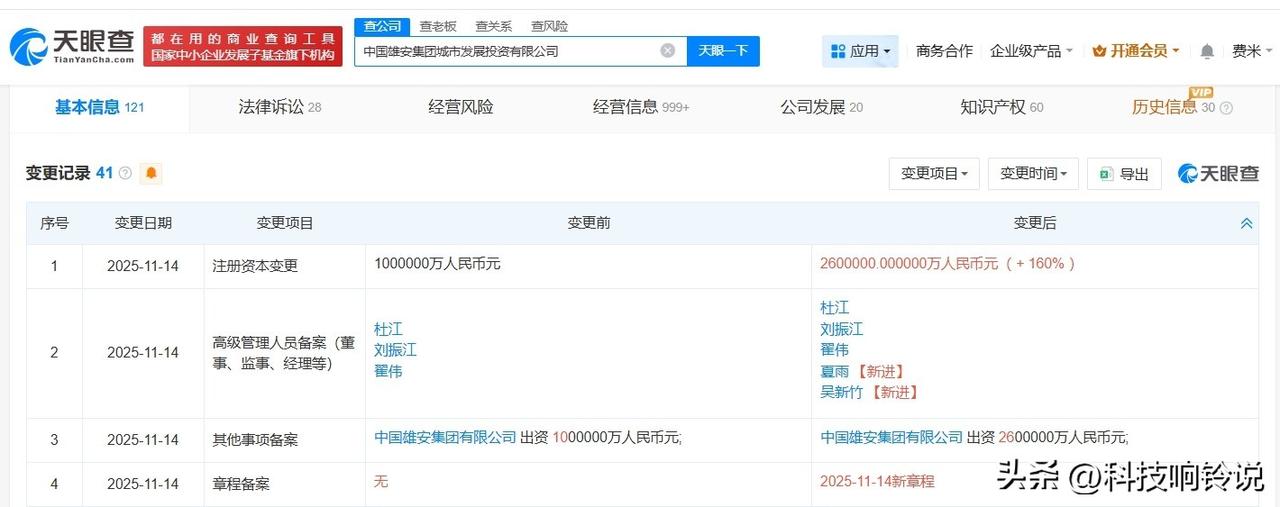Open 翟伟 link in 变更后 column
Image resolution: width=1280 pixels, height=507 pixels.
(x=835, y=350)
